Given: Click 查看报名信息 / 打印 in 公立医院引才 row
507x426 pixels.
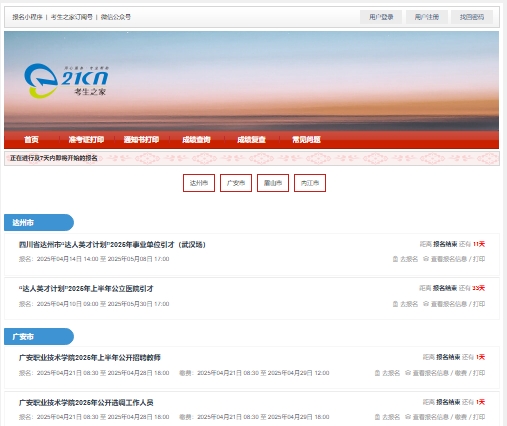Looking at the screenshot, I should (x=454, y=304).
